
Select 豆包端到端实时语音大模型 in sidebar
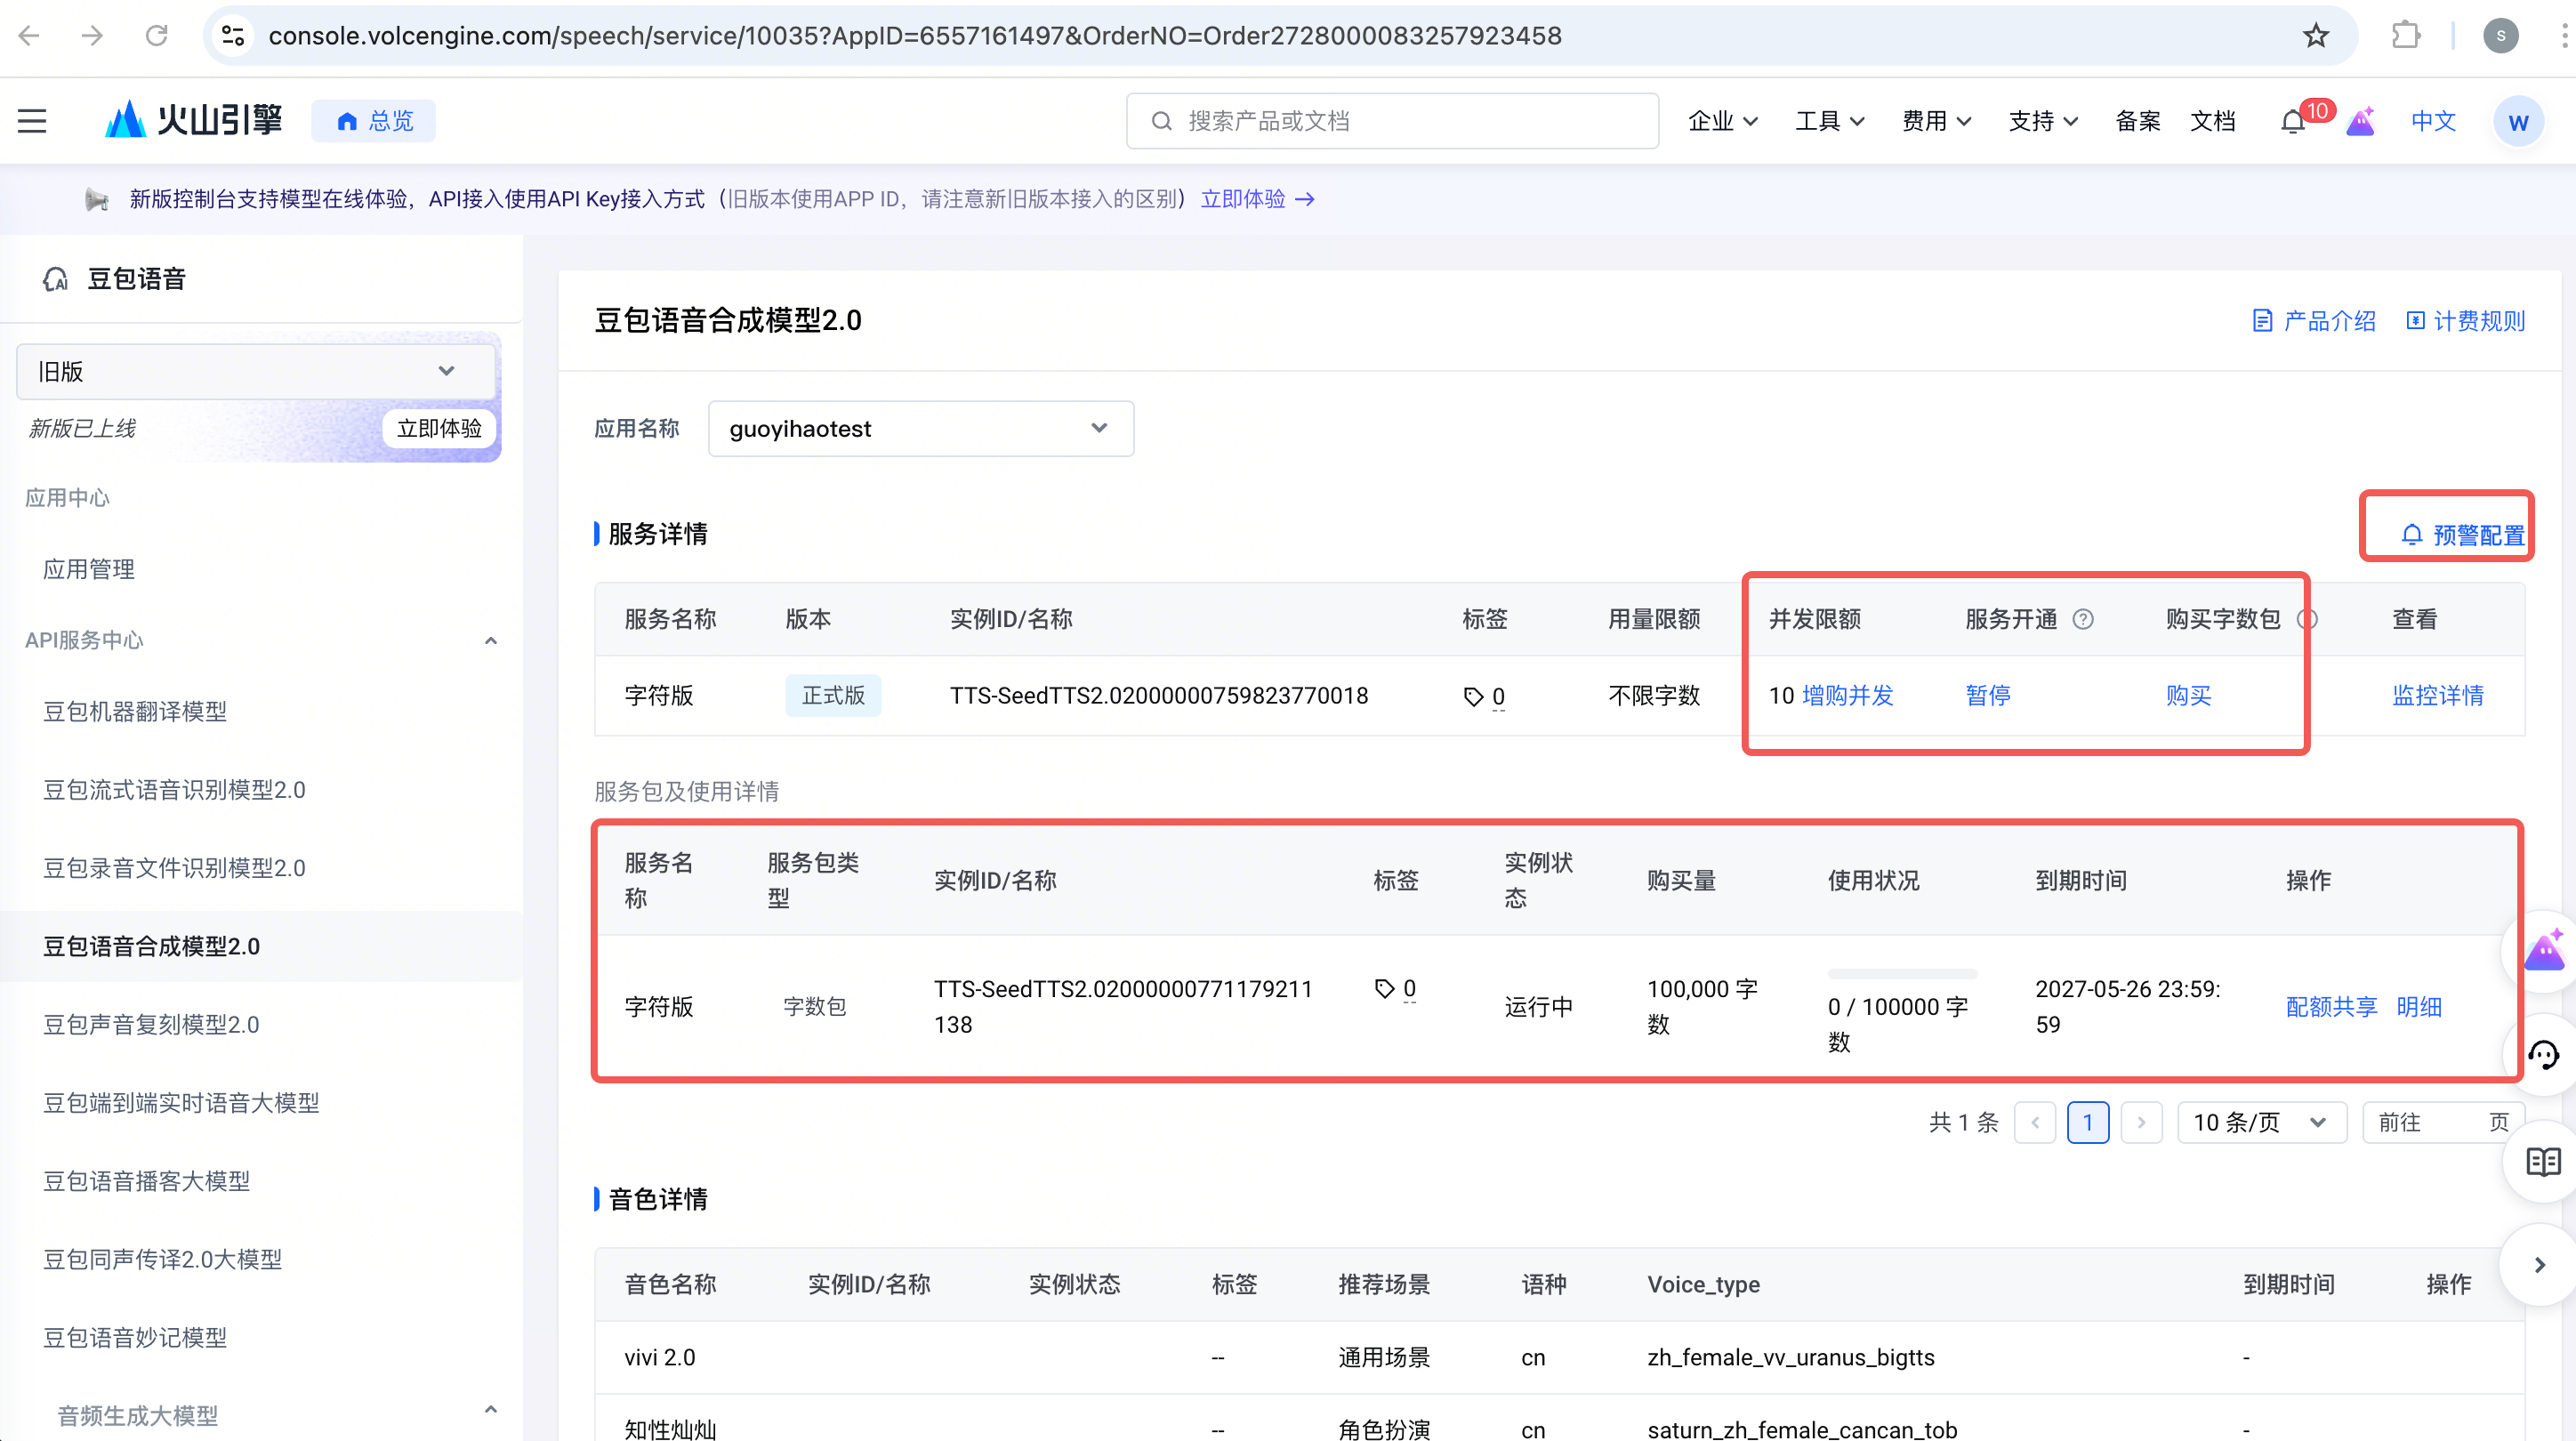(x=181, y=1103)
